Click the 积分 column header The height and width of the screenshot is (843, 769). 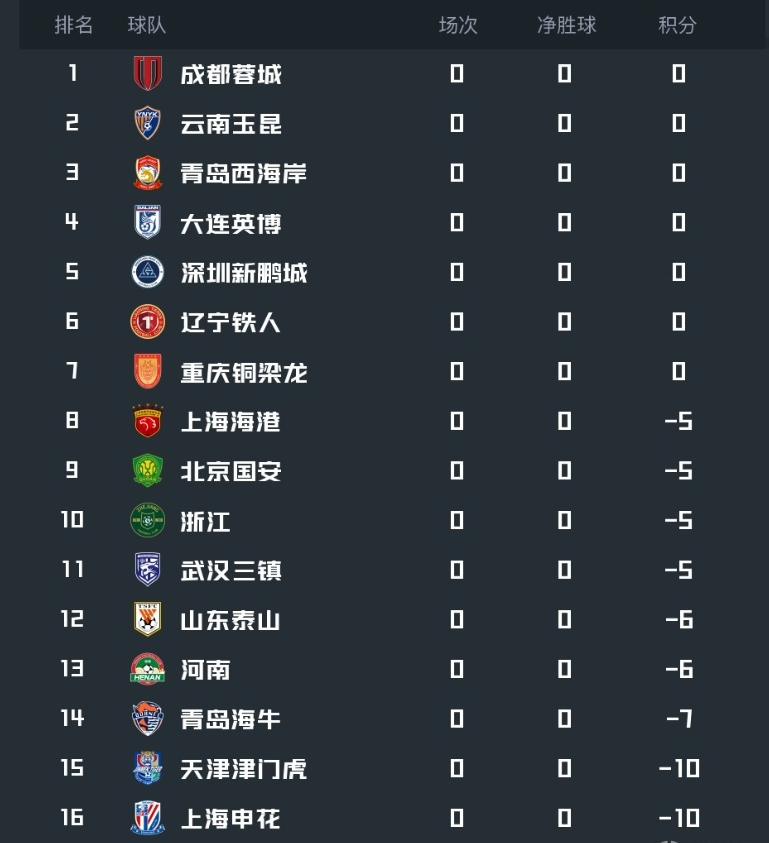pyautogui.click(x=677, y=25)
